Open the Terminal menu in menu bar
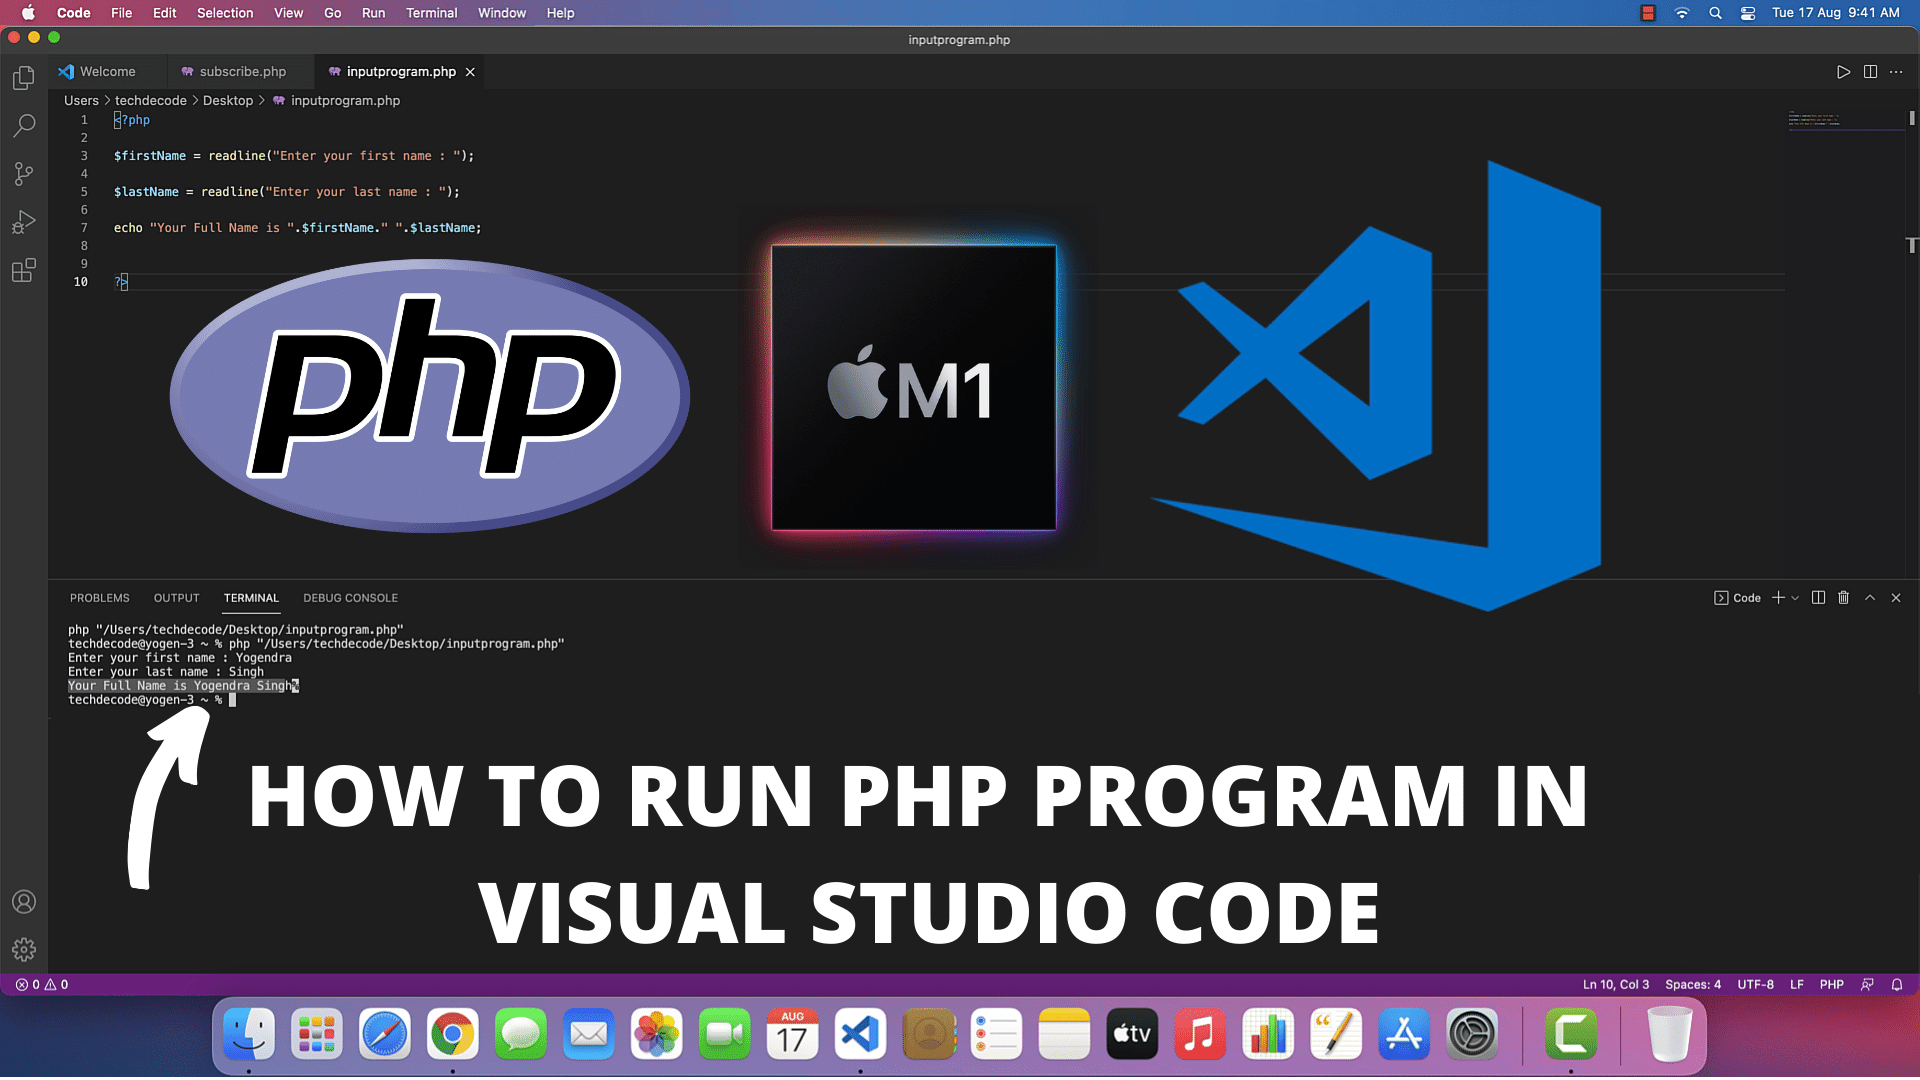The width and height of the screenshot is (1920, 1080). 430,12
